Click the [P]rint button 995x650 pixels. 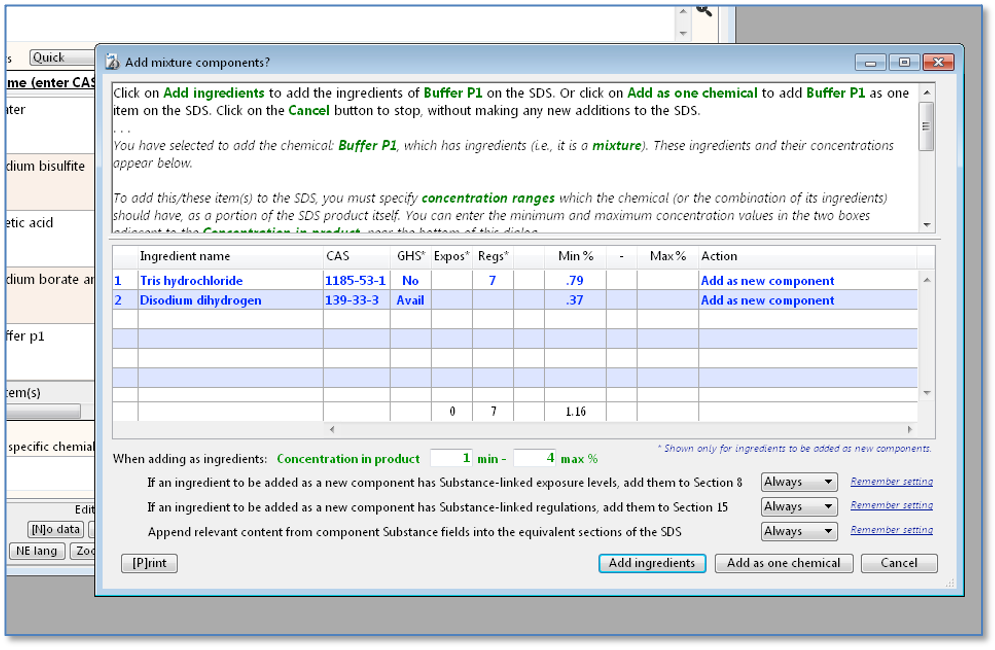tap(149, 563)
